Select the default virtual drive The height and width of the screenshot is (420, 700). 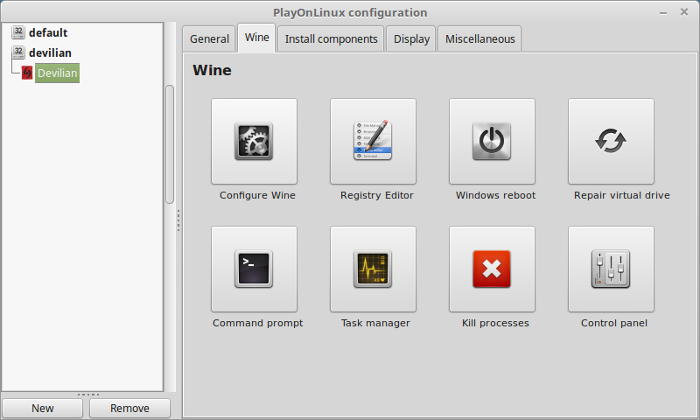pos(48,33)
